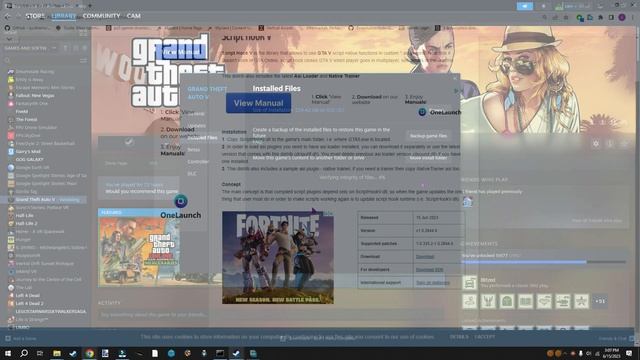
Task: Click I ACCEPT in the cookie banner
Action: [x=484, y=337]
